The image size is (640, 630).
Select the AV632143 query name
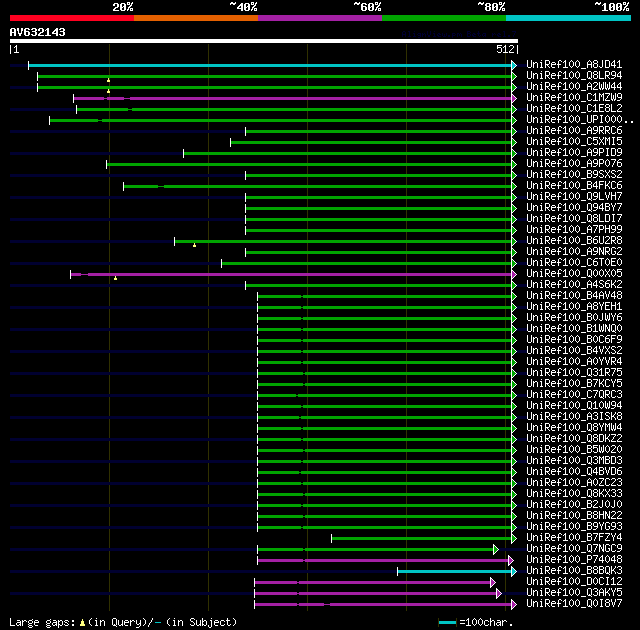[x=38, y=32]
